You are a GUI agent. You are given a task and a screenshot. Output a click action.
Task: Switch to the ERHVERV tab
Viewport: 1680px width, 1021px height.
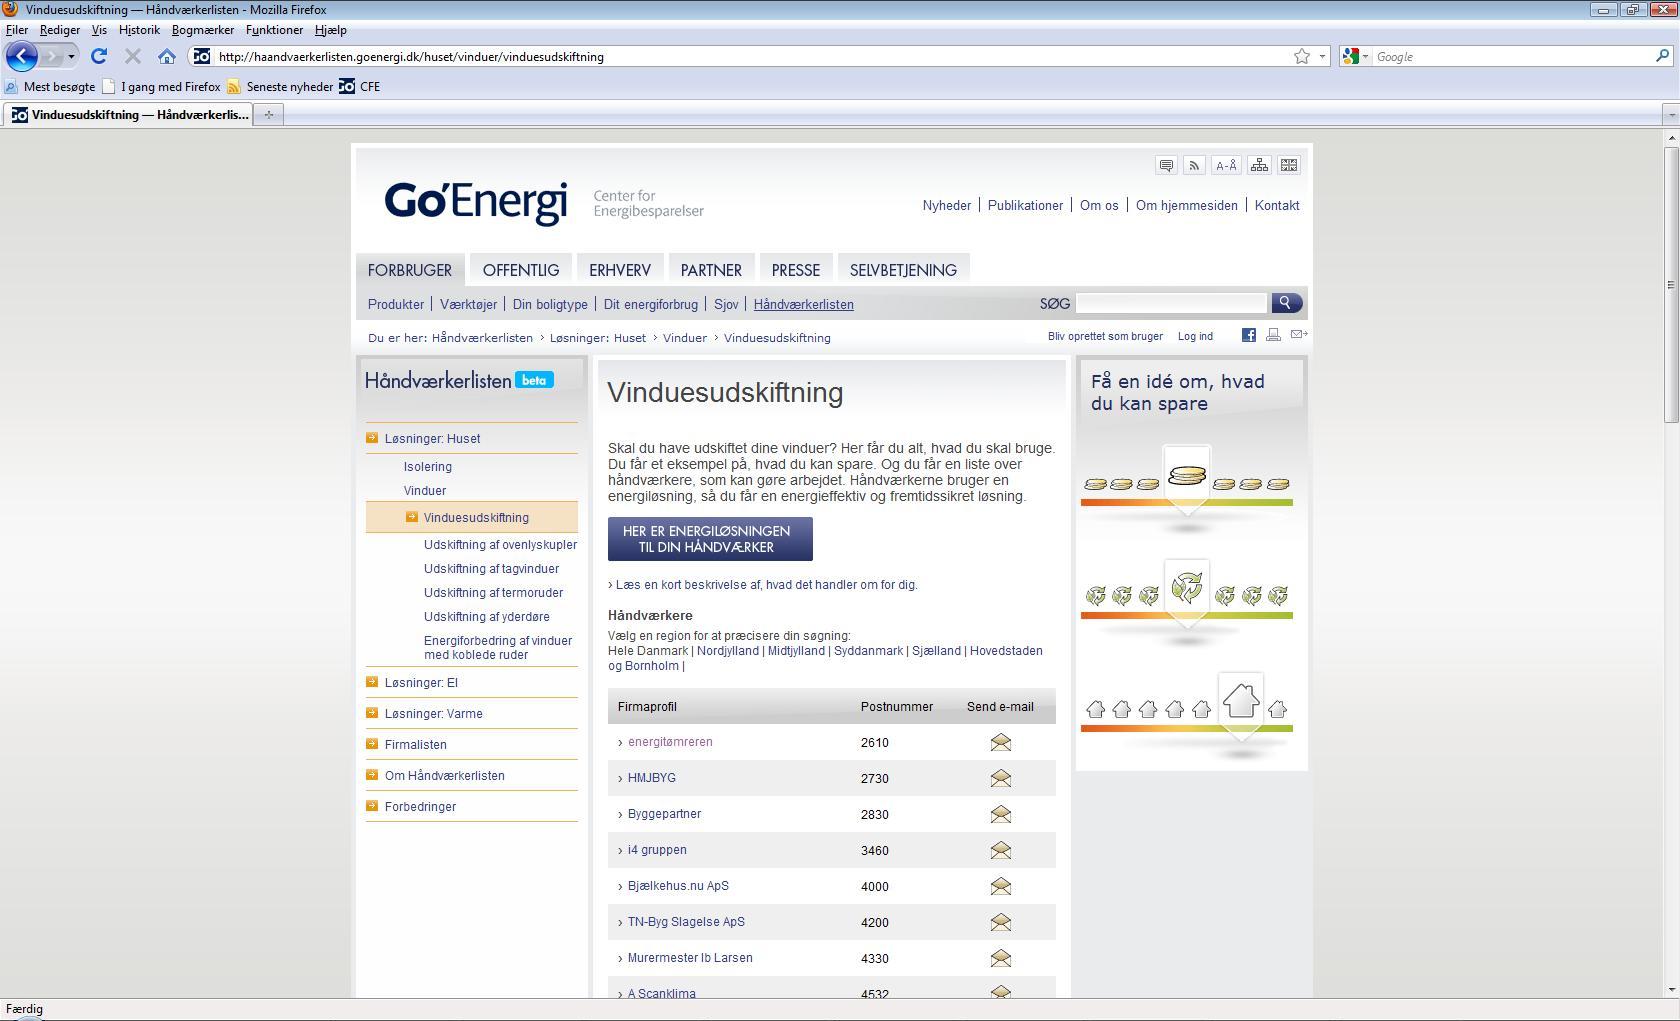(619, 270)
